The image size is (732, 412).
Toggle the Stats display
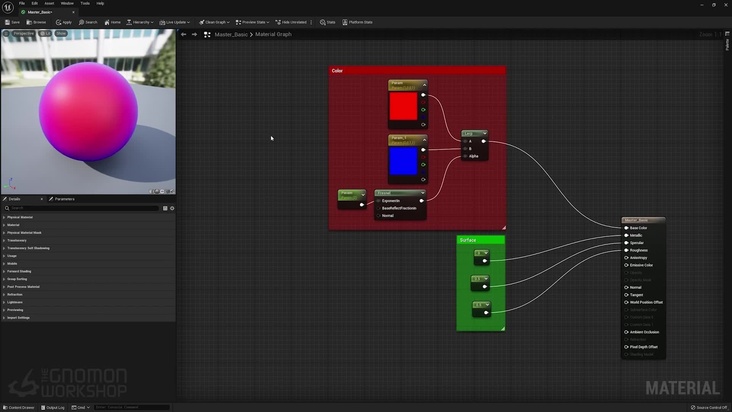[x=328, y=22]
